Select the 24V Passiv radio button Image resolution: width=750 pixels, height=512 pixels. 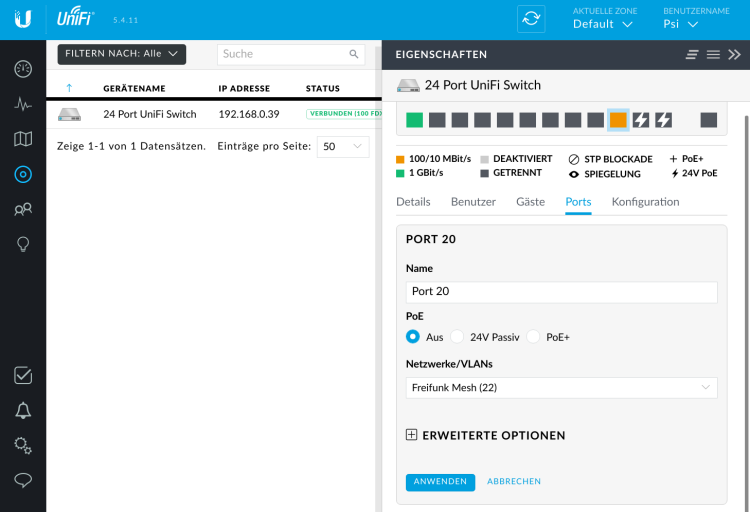pos(457,336)
